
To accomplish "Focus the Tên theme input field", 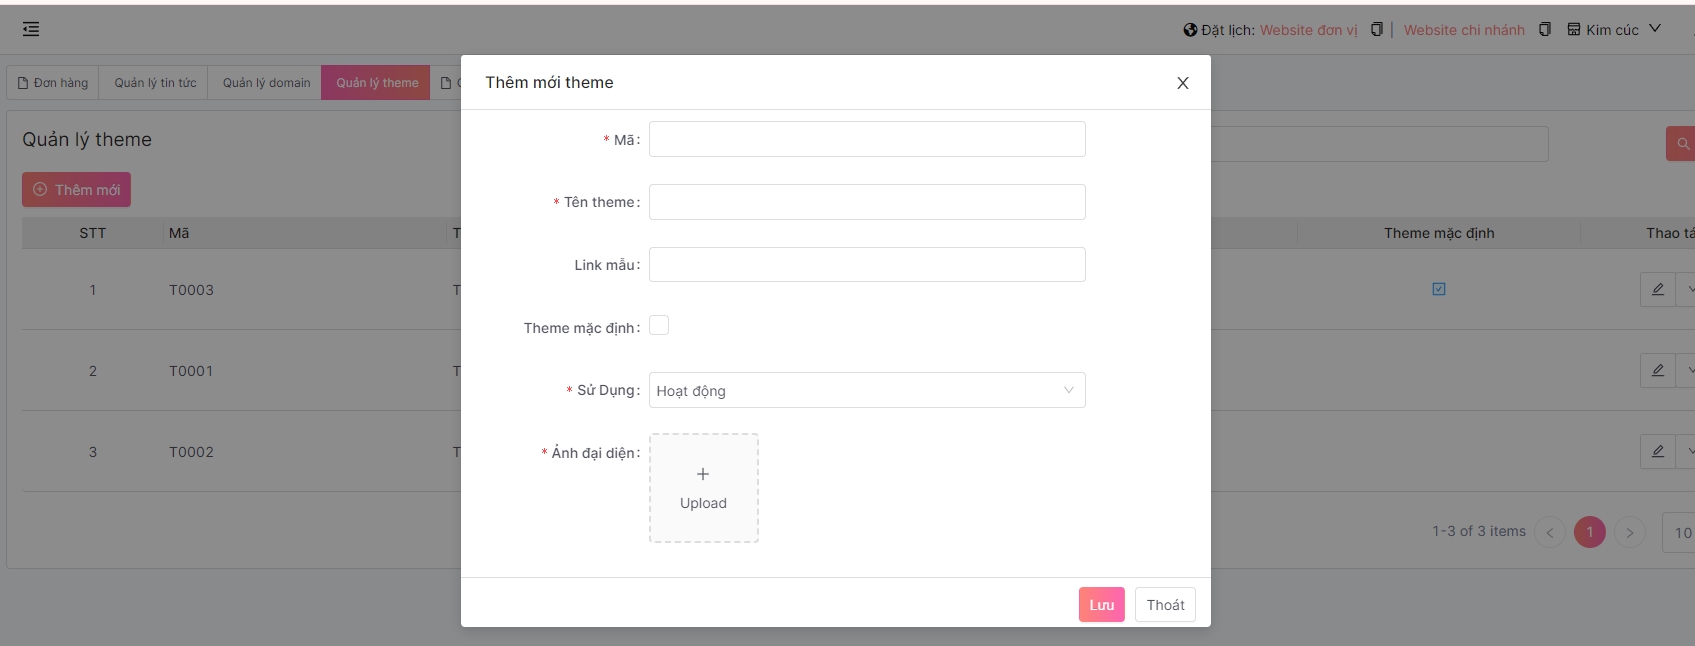I will tap(866, 202).
